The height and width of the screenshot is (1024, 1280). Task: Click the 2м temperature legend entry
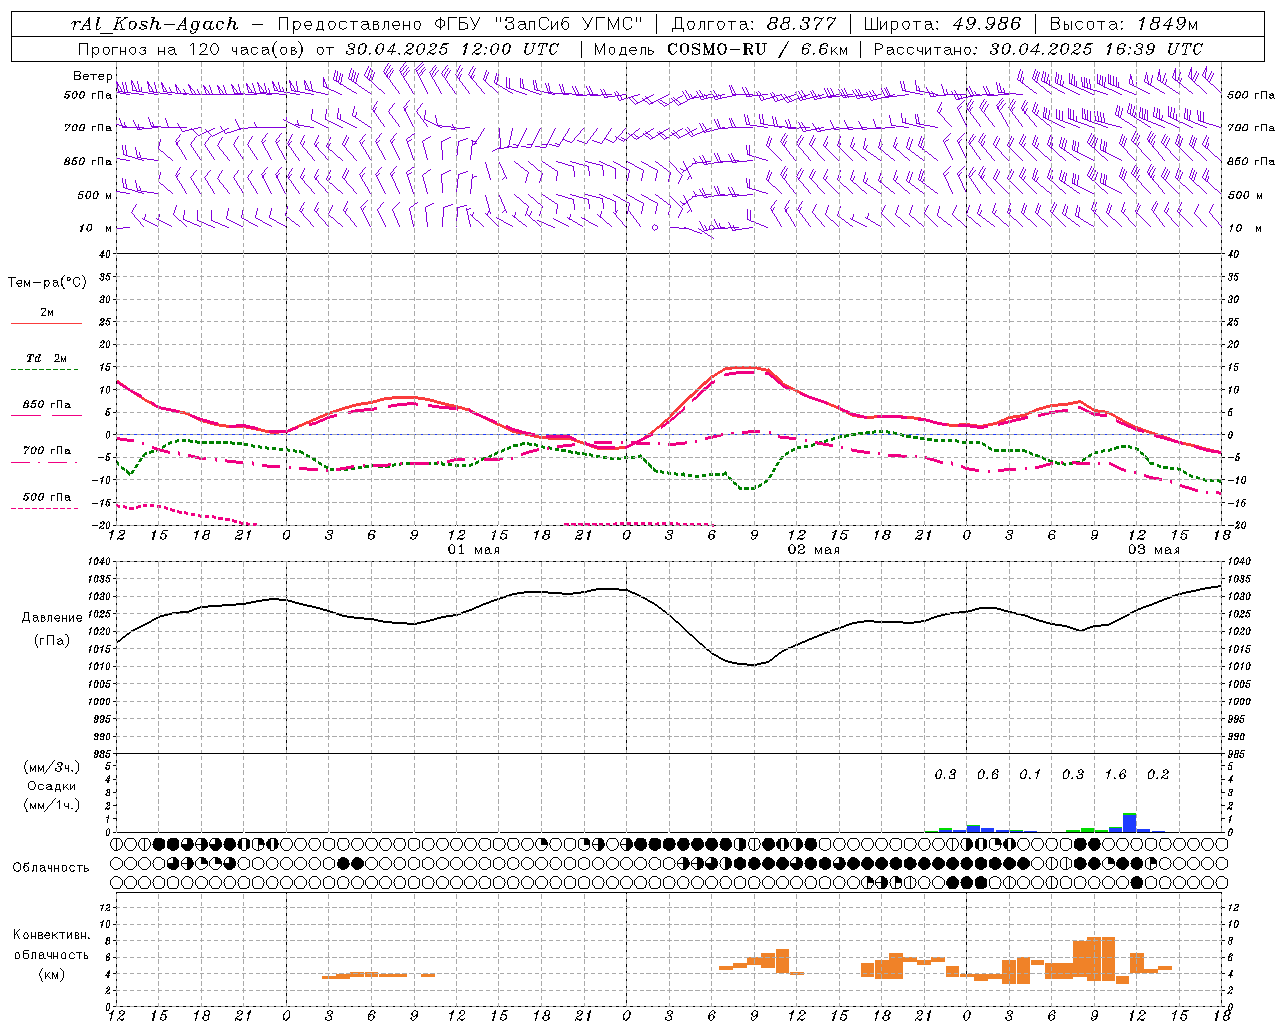point(47,313)
